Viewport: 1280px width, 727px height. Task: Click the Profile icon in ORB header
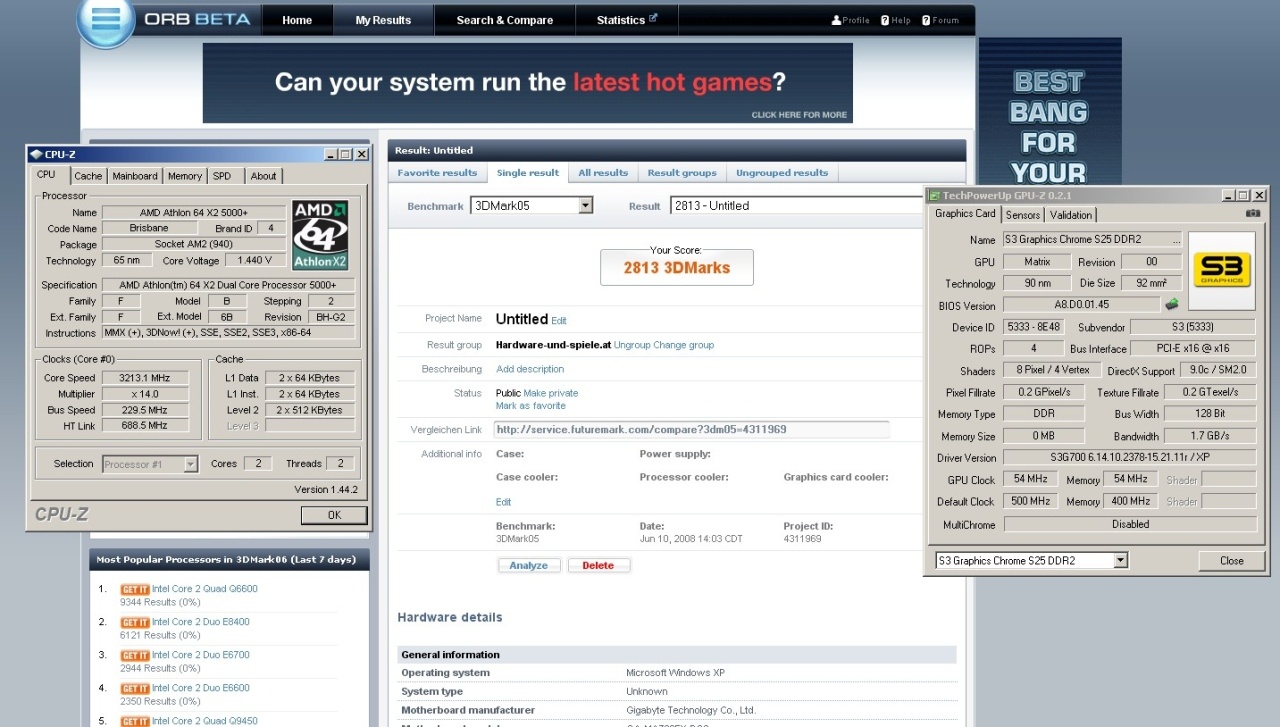[x=837, y=20]
